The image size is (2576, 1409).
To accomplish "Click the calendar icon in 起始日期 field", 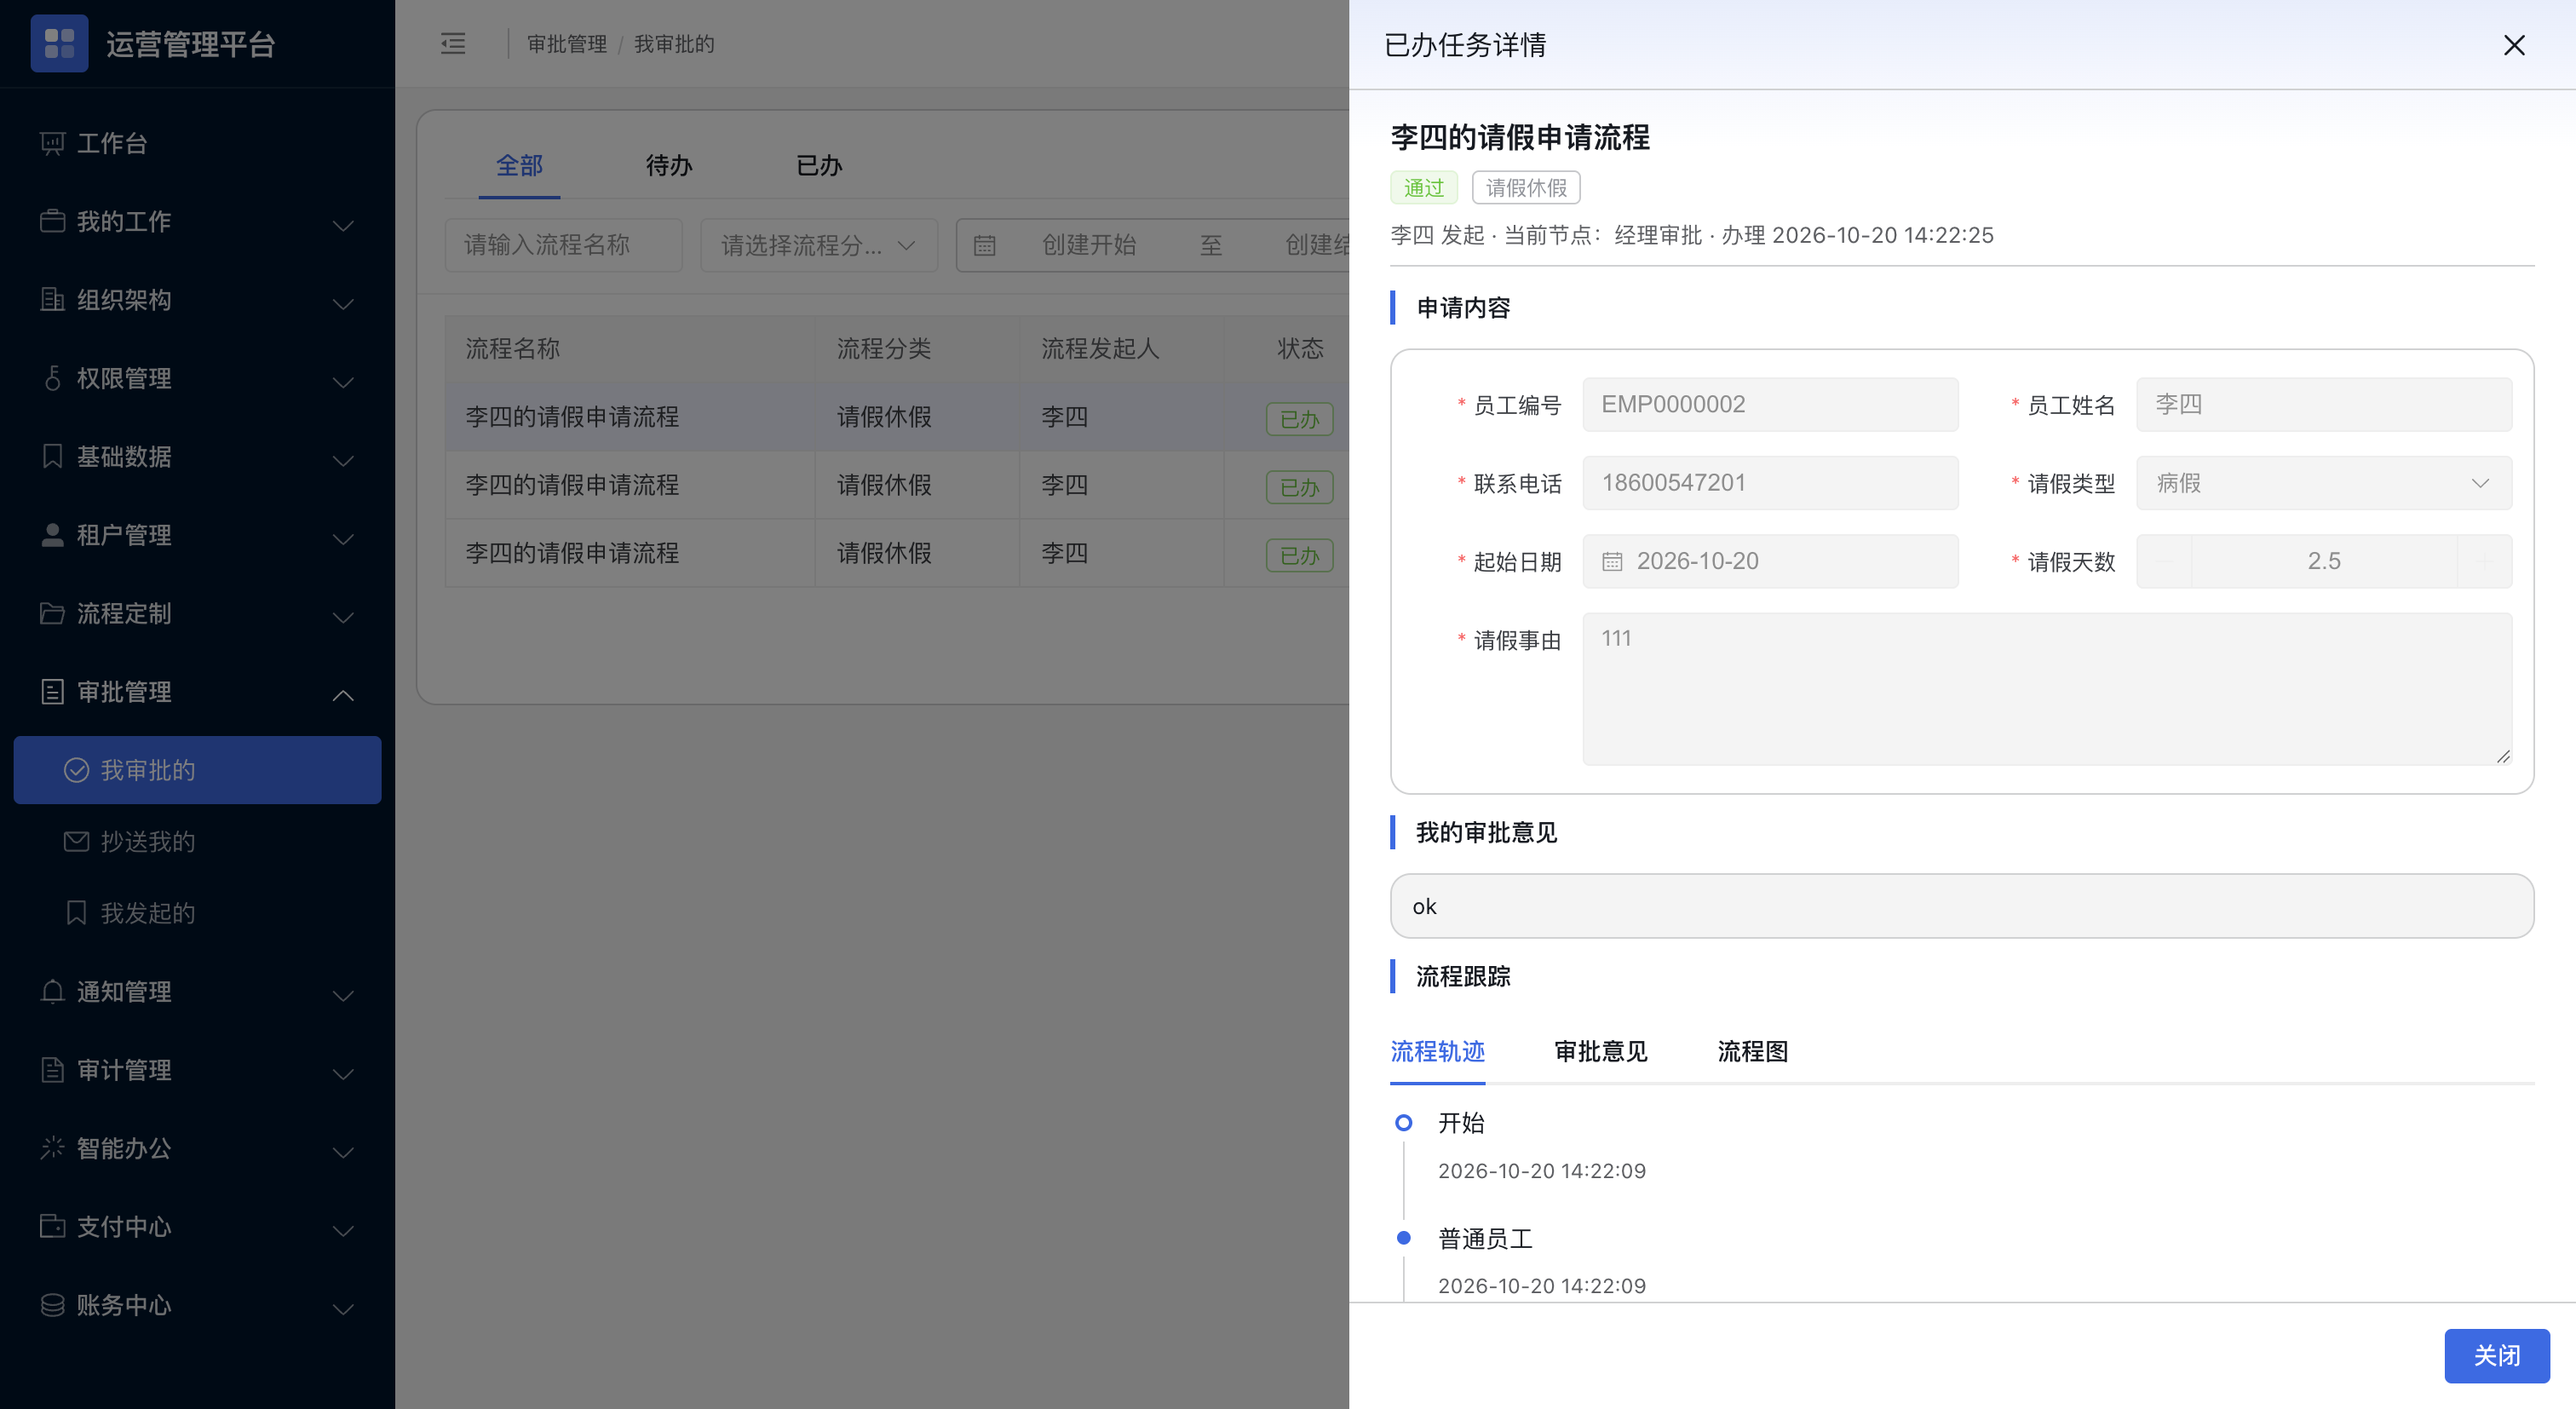I will (1612, 561).
